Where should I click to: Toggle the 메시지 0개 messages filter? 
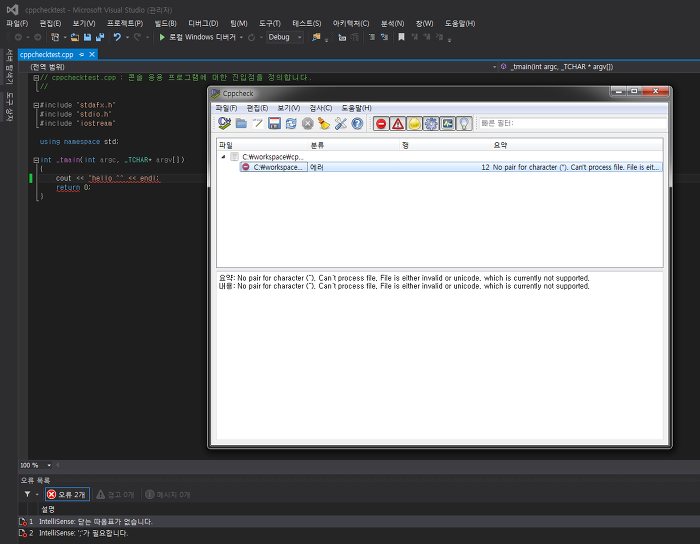point(168,494)
